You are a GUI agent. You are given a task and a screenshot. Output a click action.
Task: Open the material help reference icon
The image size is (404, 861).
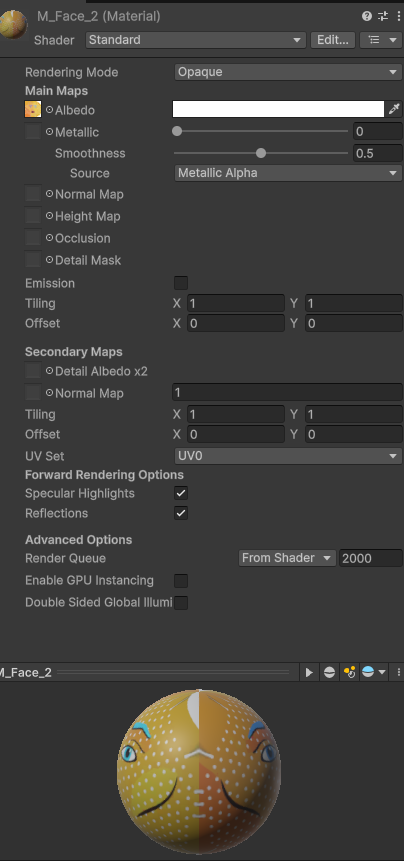(367, 16)
